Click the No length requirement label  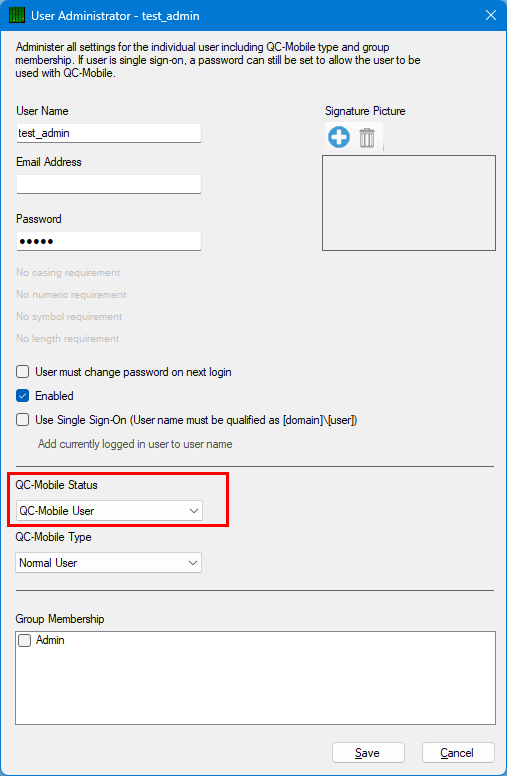coord(68,339)
